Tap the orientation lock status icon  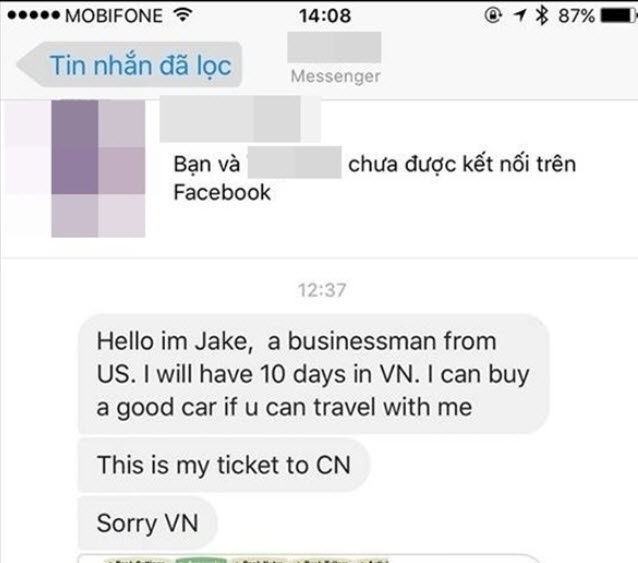[493, 15]
